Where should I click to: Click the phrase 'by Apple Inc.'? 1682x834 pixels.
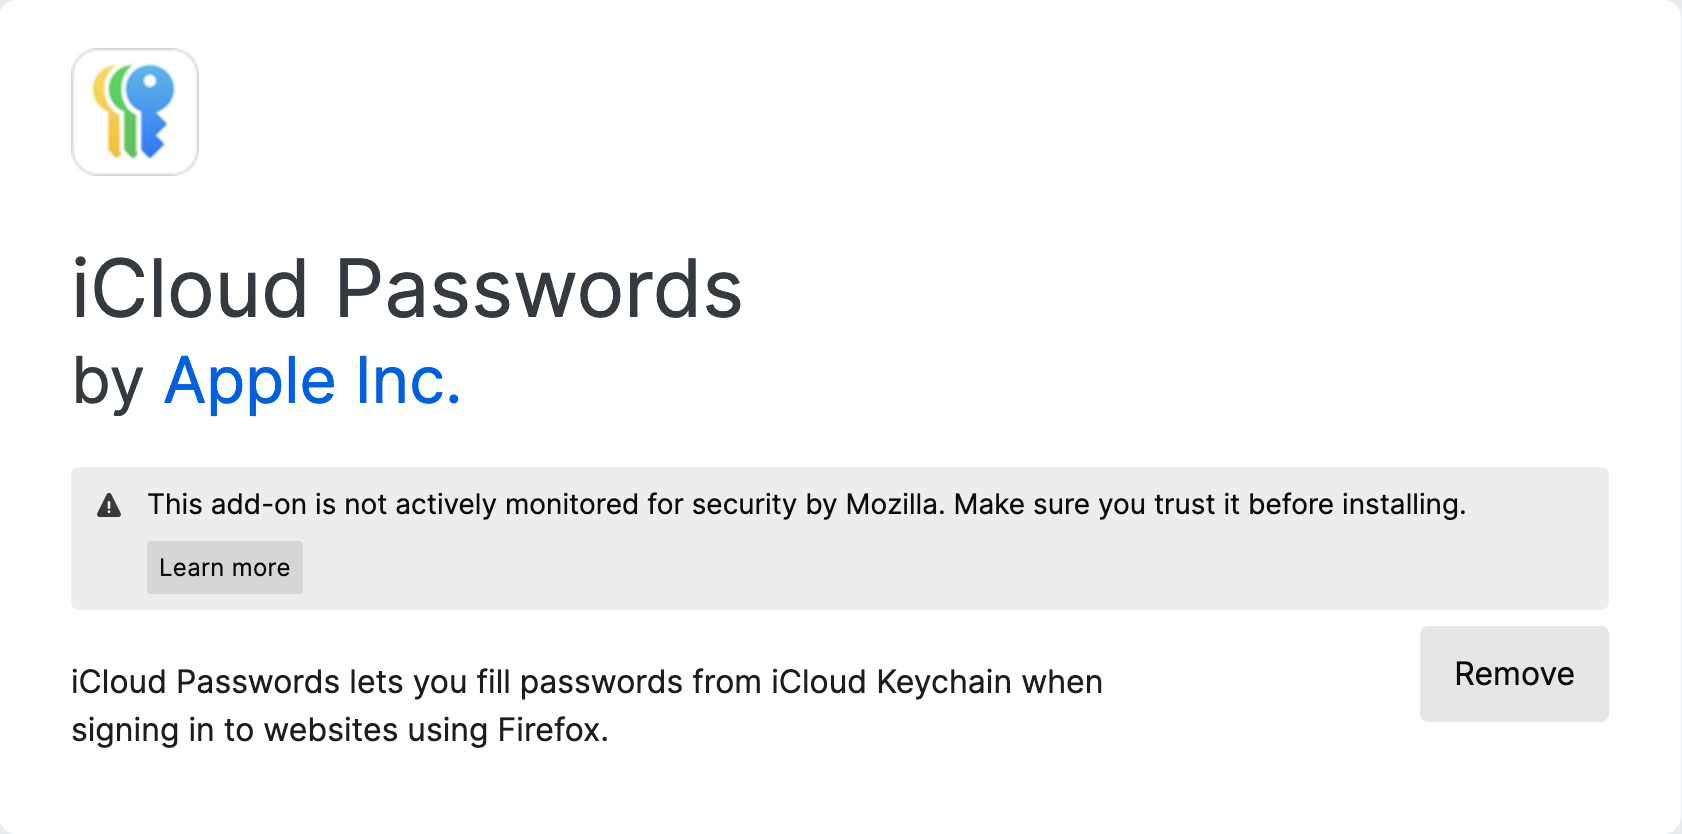265,381
